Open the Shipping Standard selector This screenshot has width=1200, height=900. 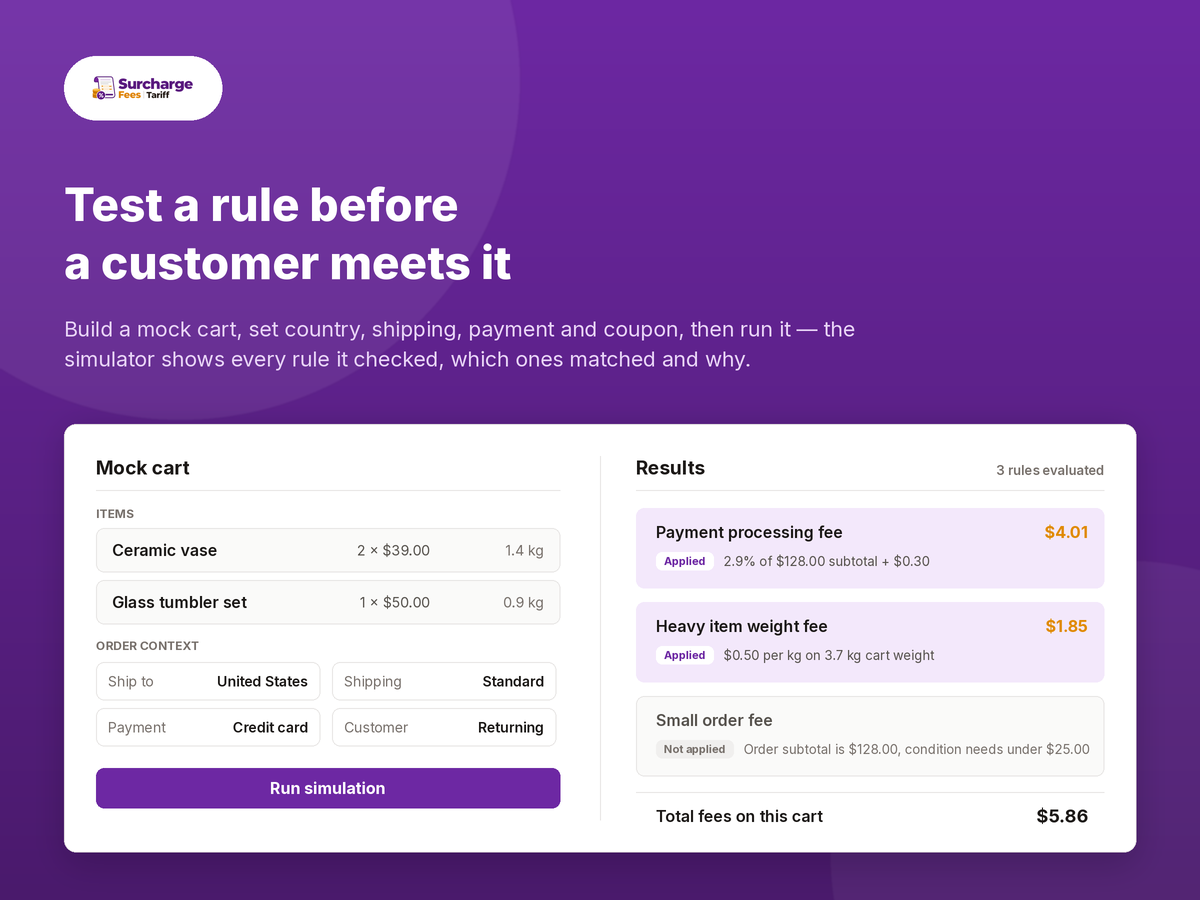pos(444,681)
